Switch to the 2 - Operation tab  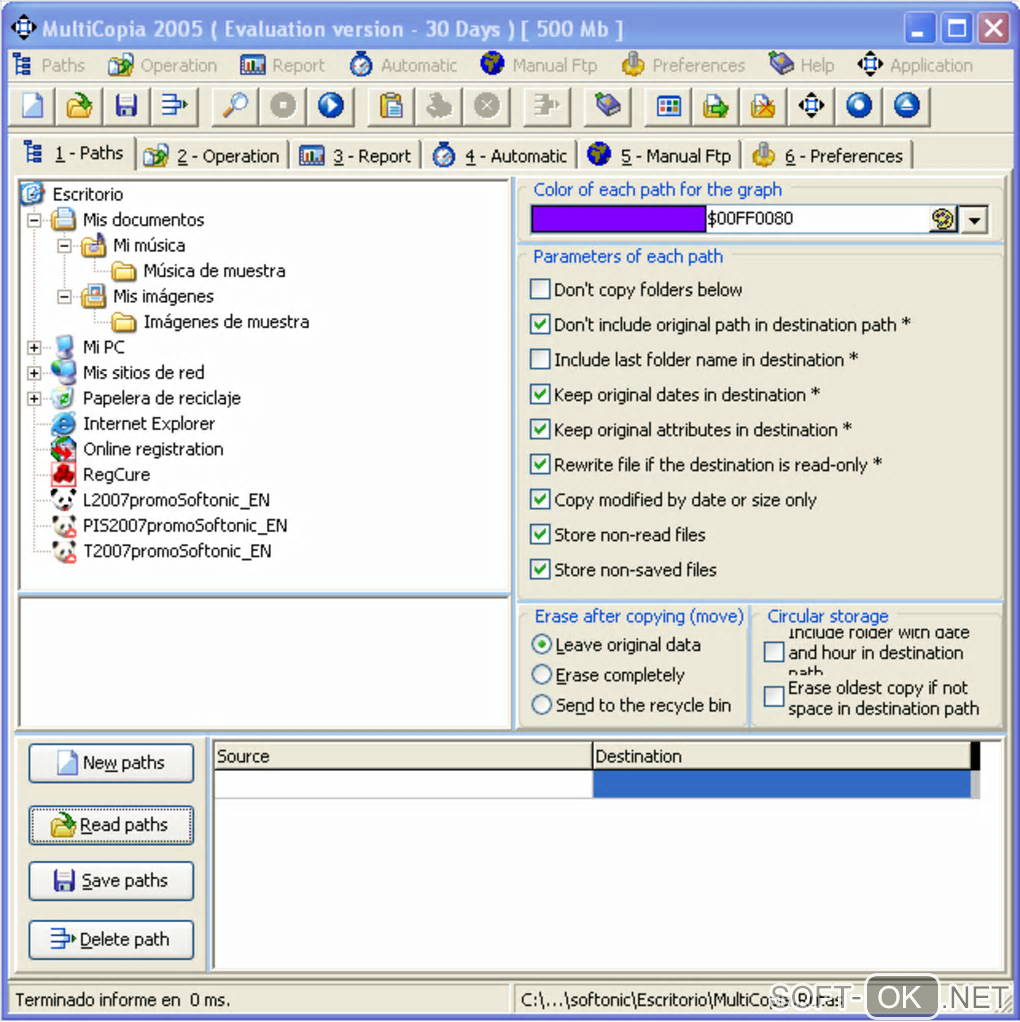[x=212, y=156]
